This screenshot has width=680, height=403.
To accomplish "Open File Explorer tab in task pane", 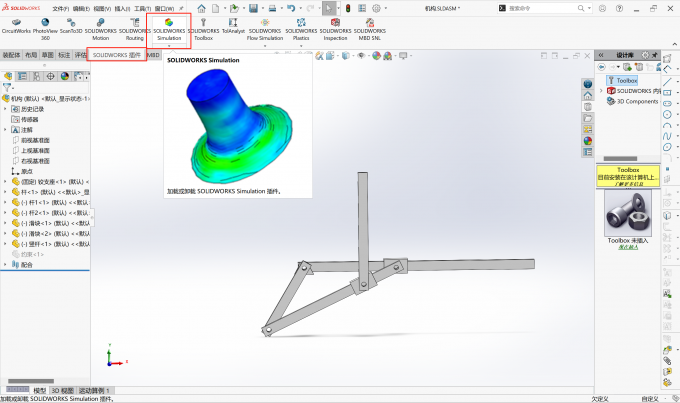I will 588,118.
